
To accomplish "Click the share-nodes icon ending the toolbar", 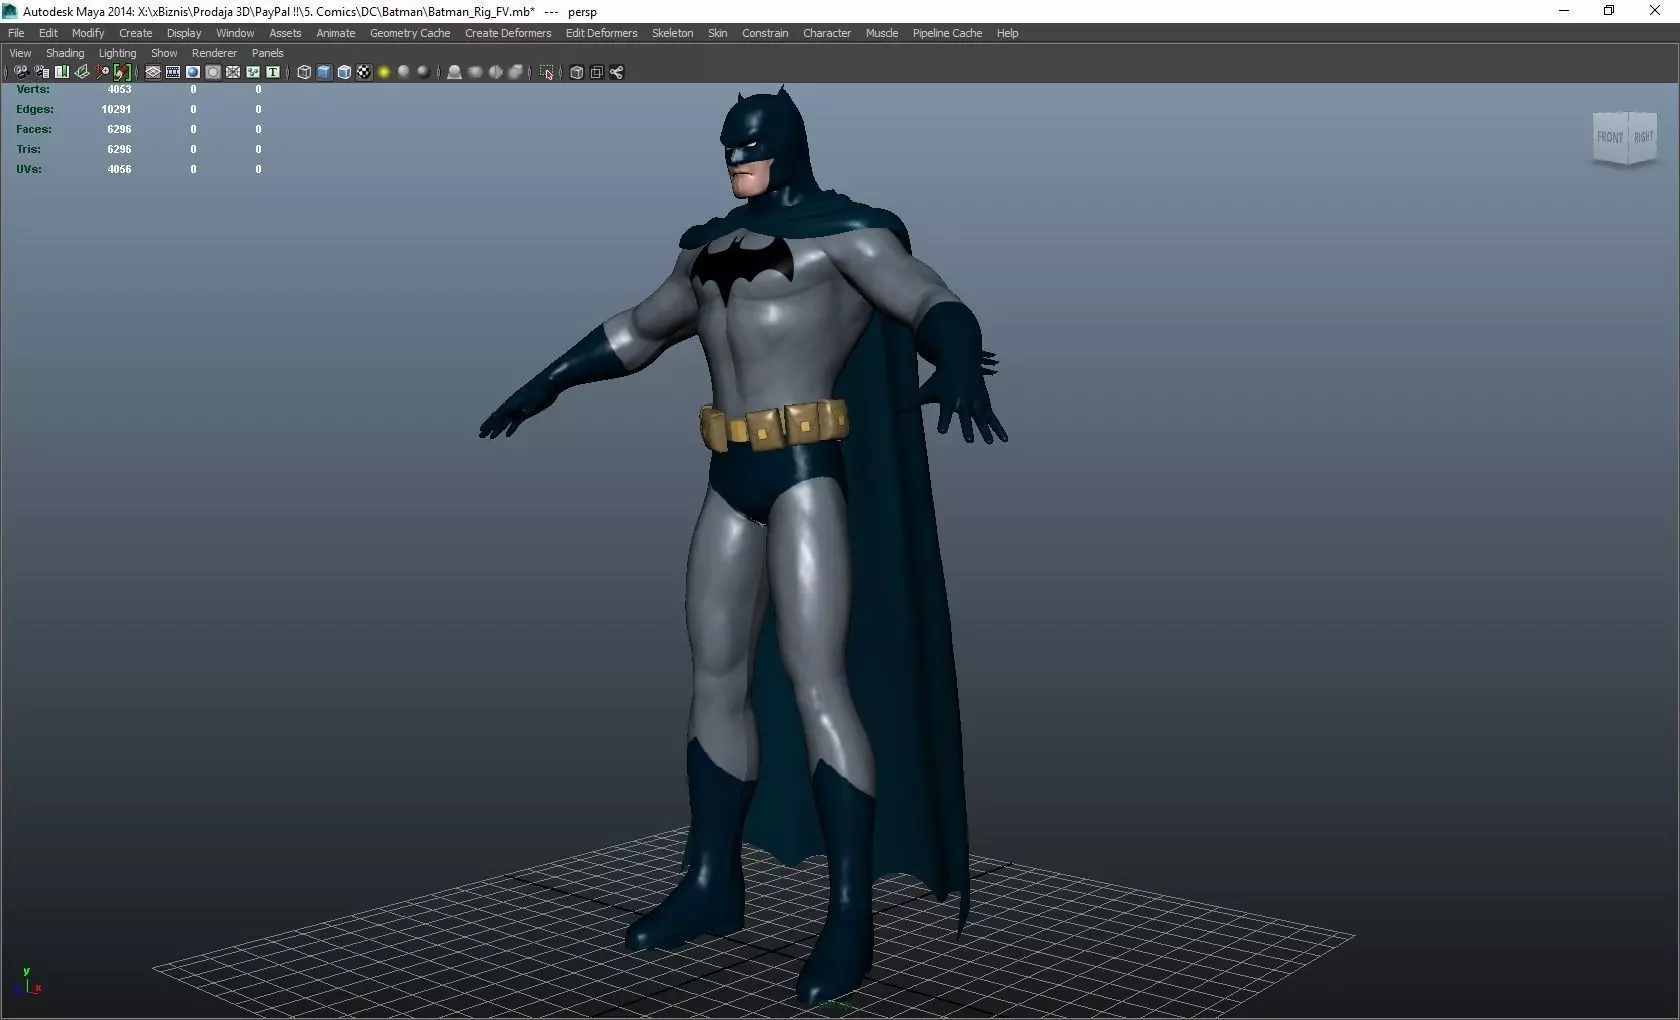I will [616, 72].
